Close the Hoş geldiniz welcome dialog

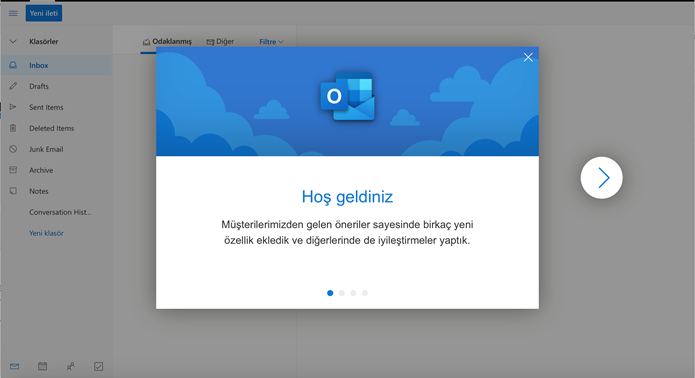click(x=528, y=57)
